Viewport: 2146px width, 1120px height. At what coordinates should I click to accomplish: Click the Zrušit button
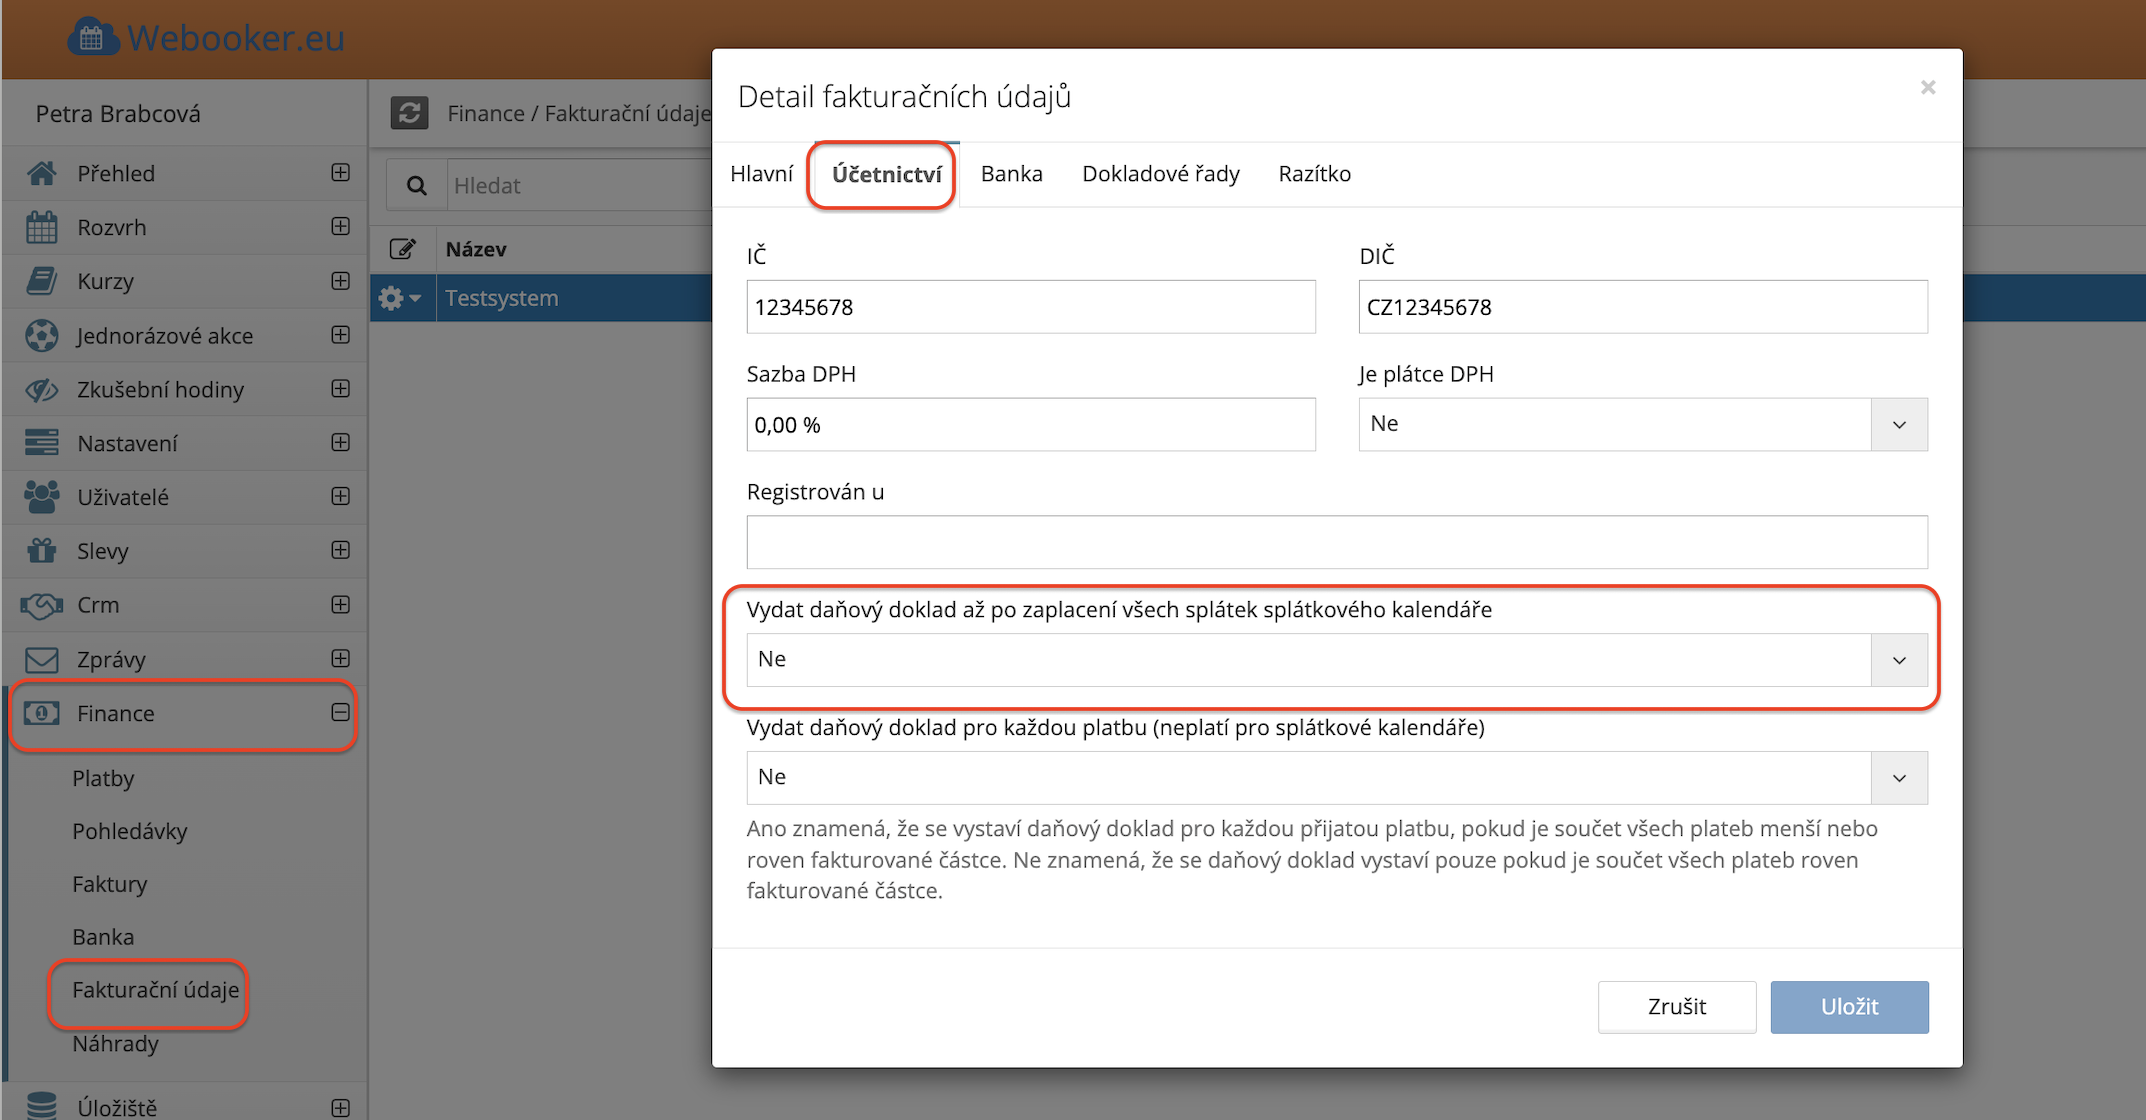click(x=1676, y=1007)
